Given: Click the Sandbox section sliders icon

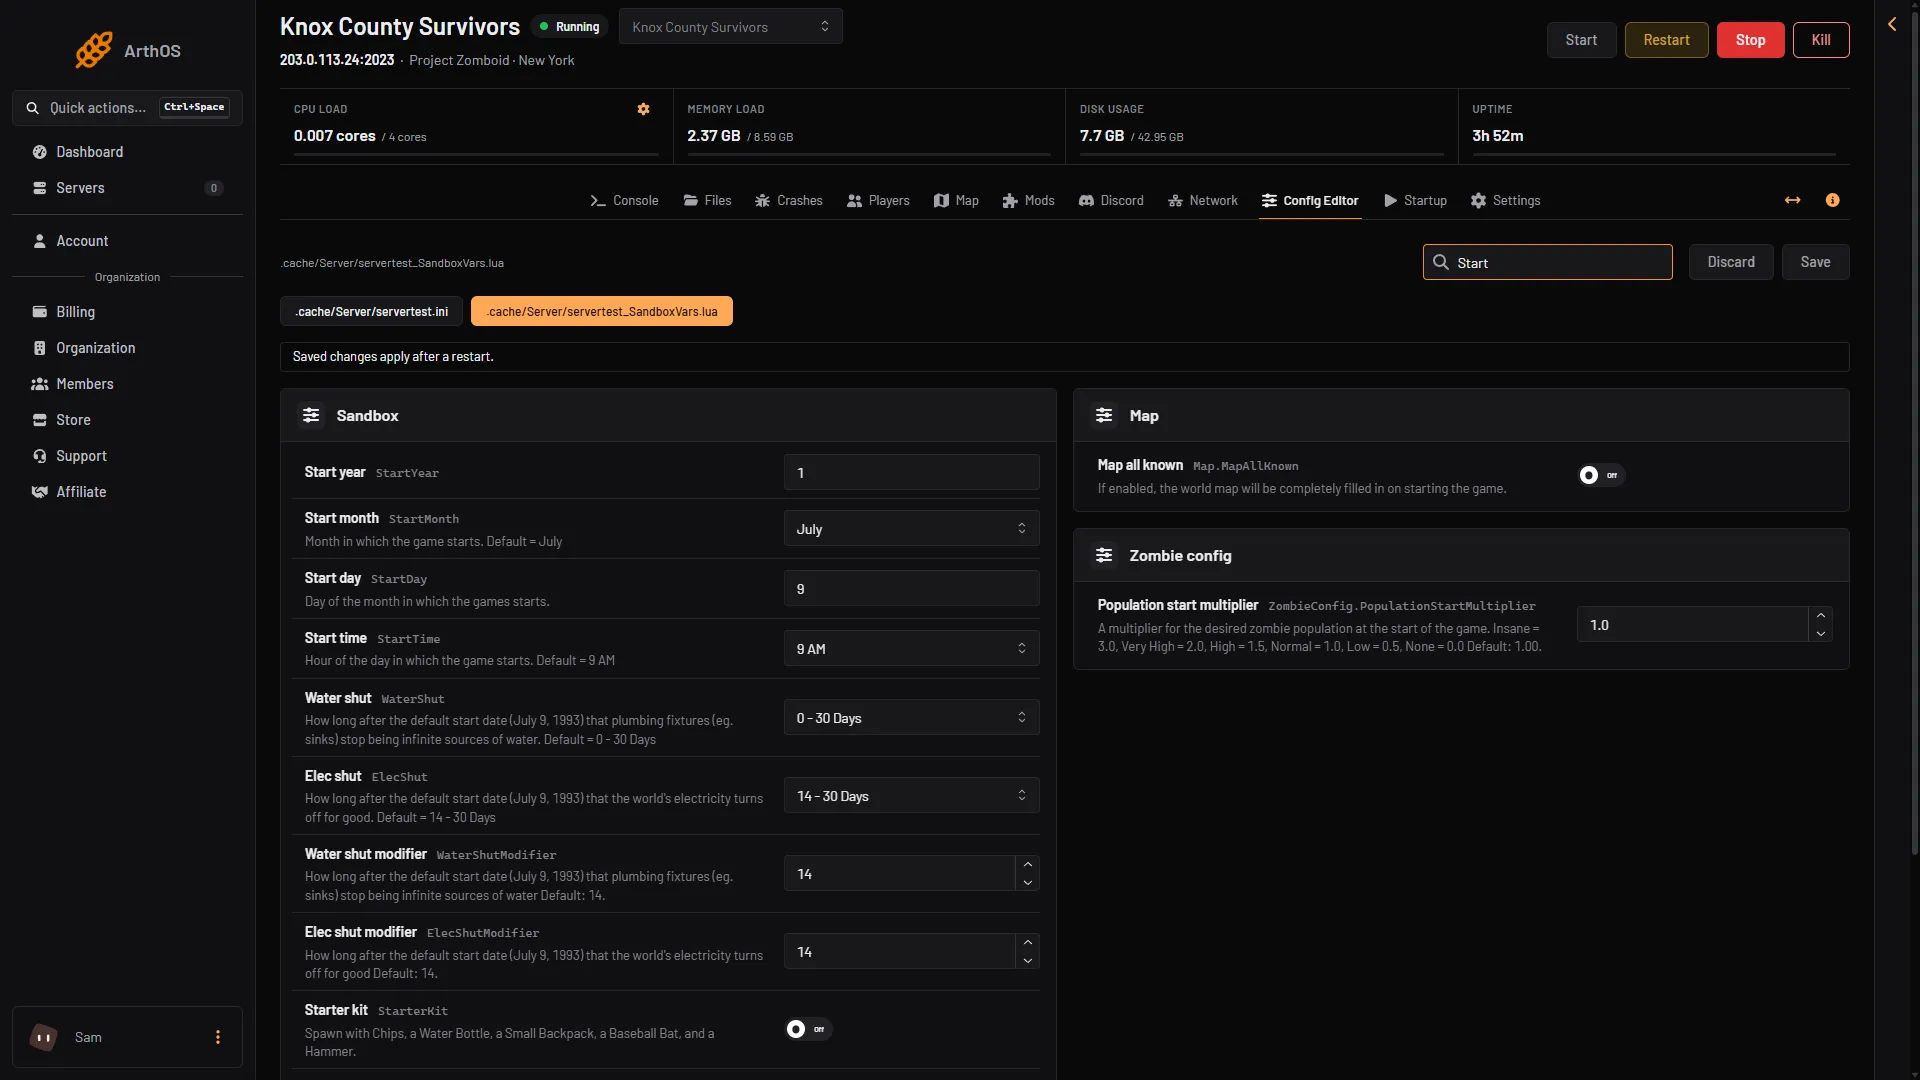Looking at the screenshot, I should click(x=311, y=415).
